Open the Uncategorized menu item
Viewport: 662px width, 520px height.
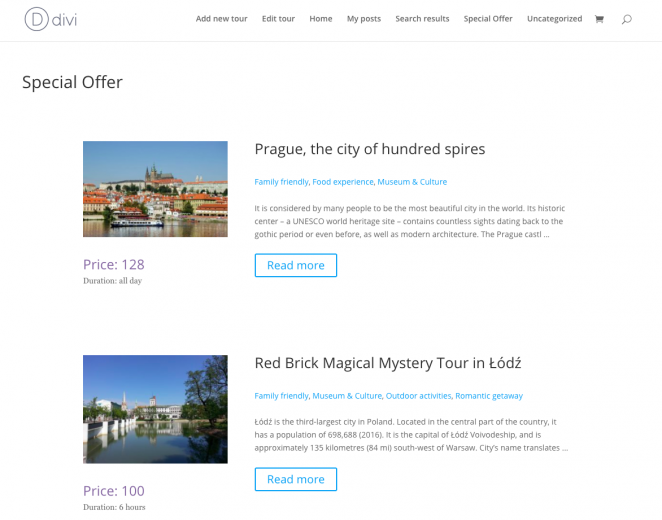pos(554,19)
